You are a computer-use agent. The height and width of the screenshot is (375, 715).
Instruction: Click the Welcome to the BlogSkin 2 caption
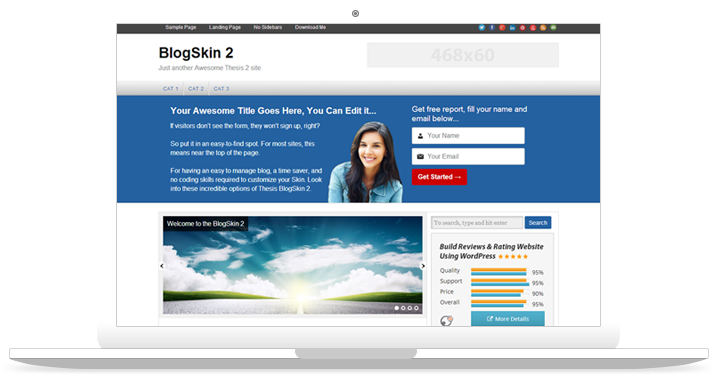(205, 224)
